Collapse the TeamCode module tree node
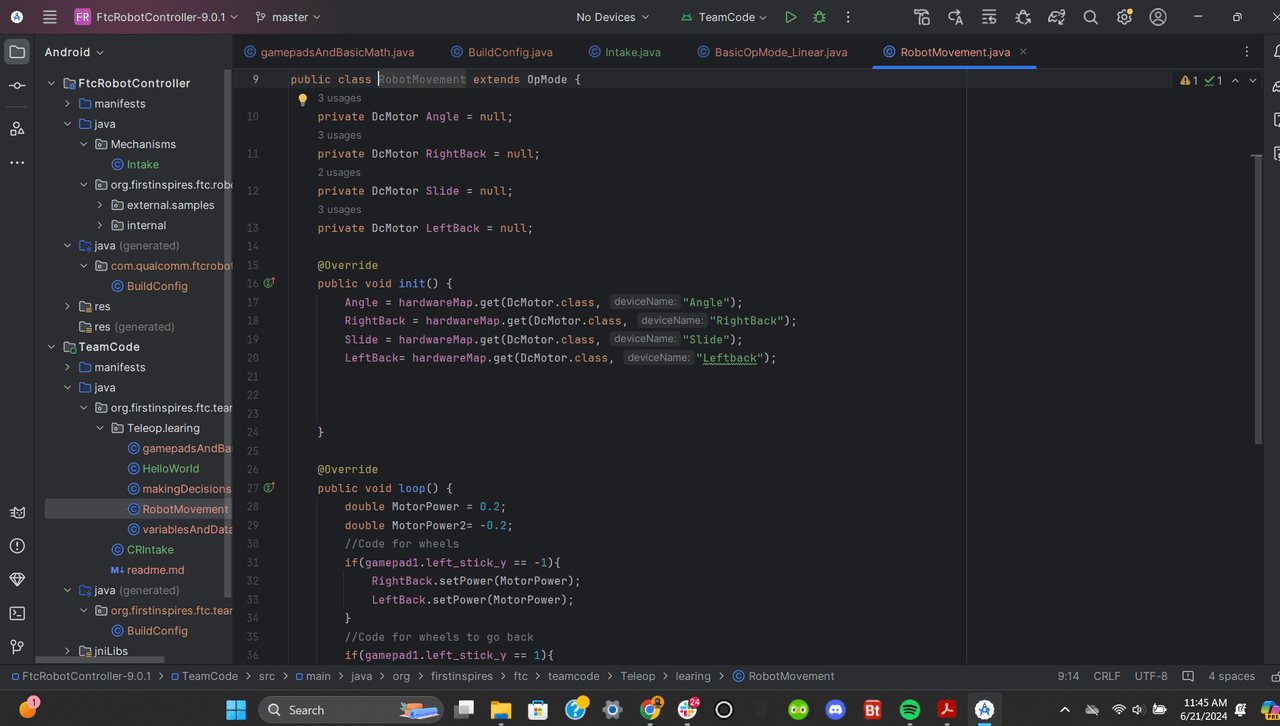 pos(52,347)
